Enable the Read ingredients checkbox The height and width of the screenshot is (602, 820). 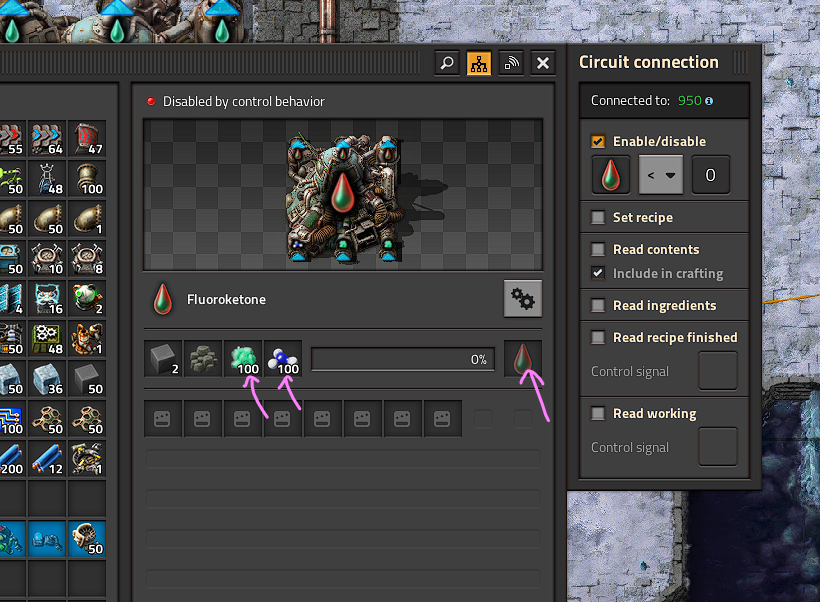[598, 305]
